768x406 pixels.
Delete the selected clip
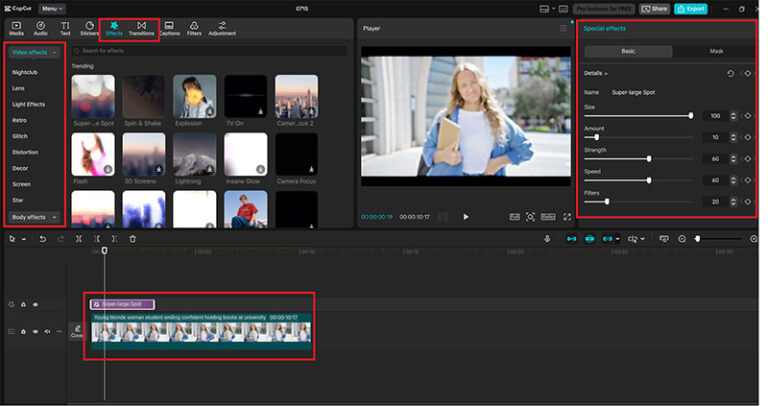coord(132,239)
